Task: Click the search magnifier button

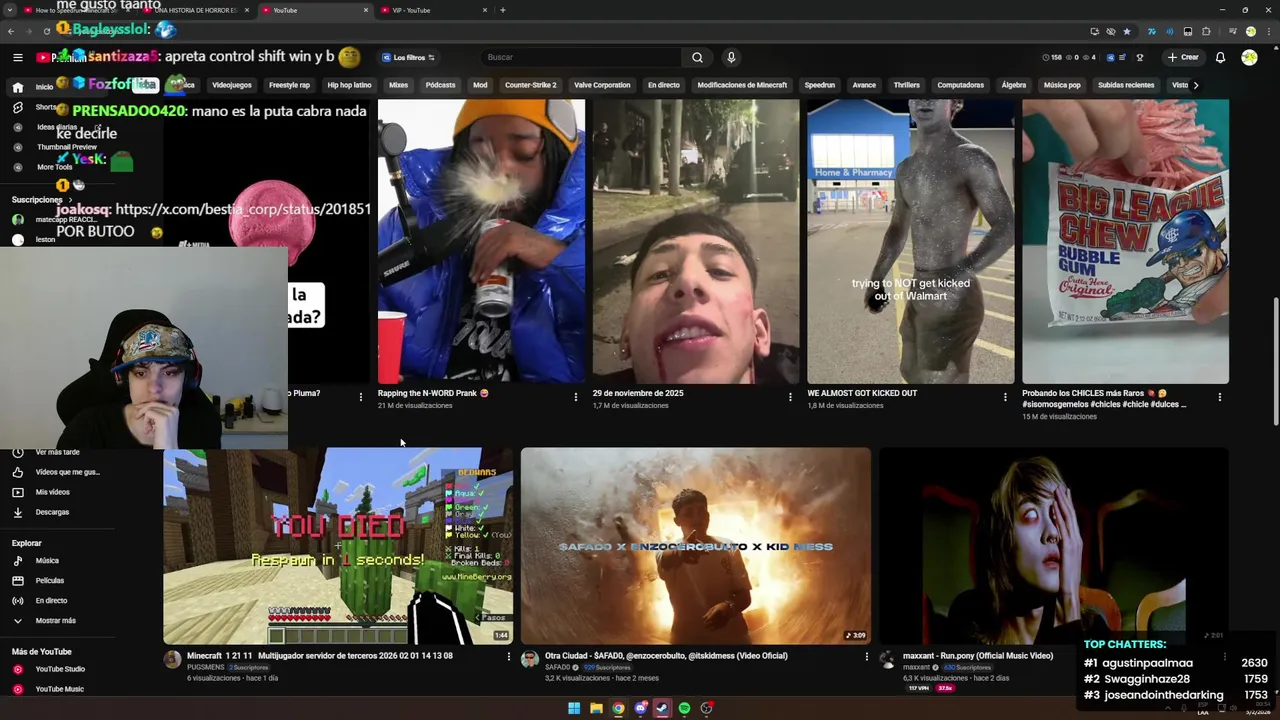Action: click(x=697, y=57)
